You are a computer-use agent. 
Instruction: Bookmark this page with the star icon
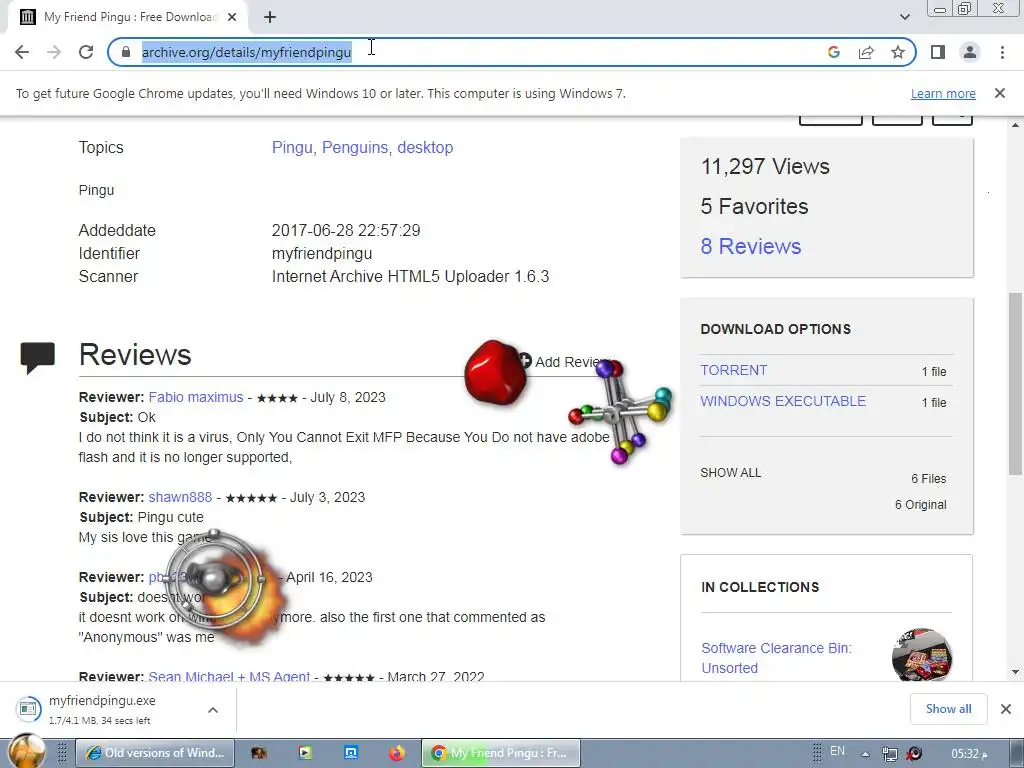(898, 52)
